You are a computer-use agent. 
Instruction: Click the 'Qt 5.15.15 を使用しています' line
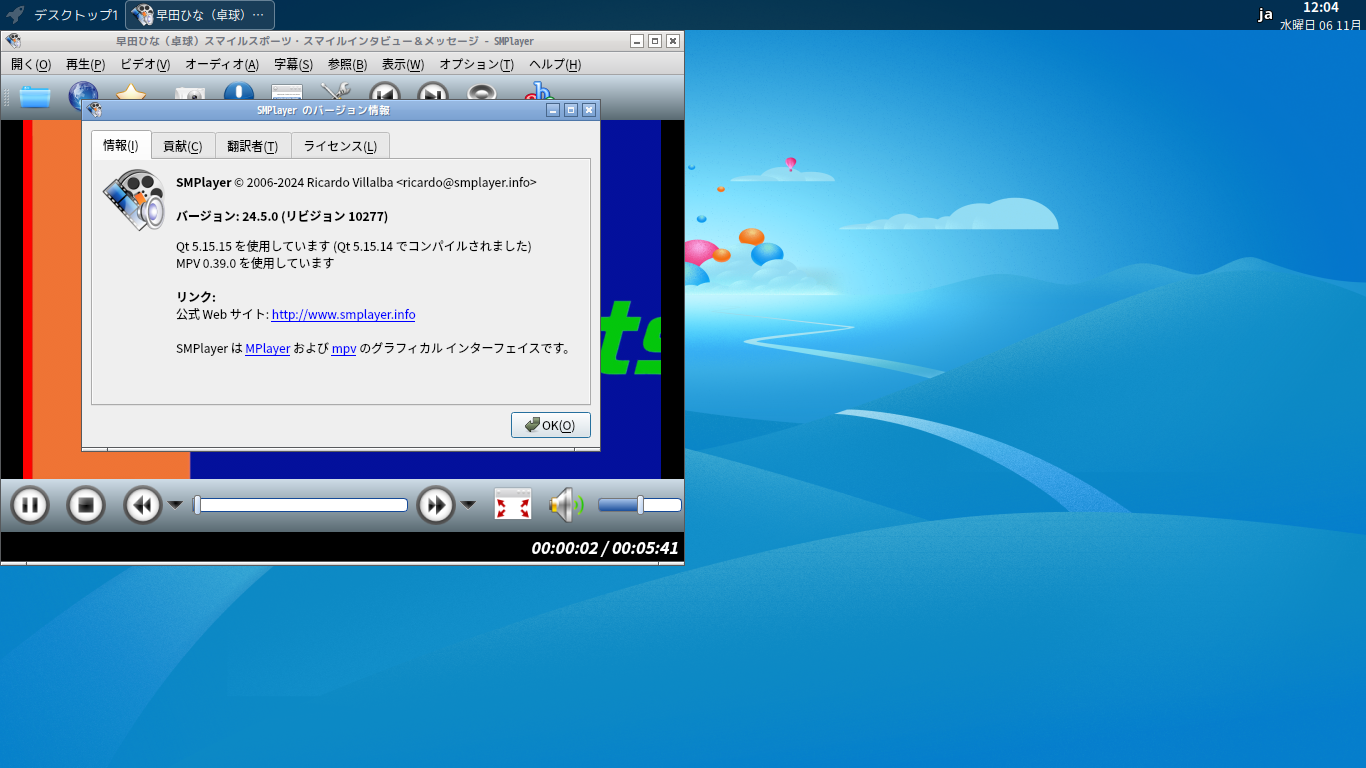(x=353, y=246)
